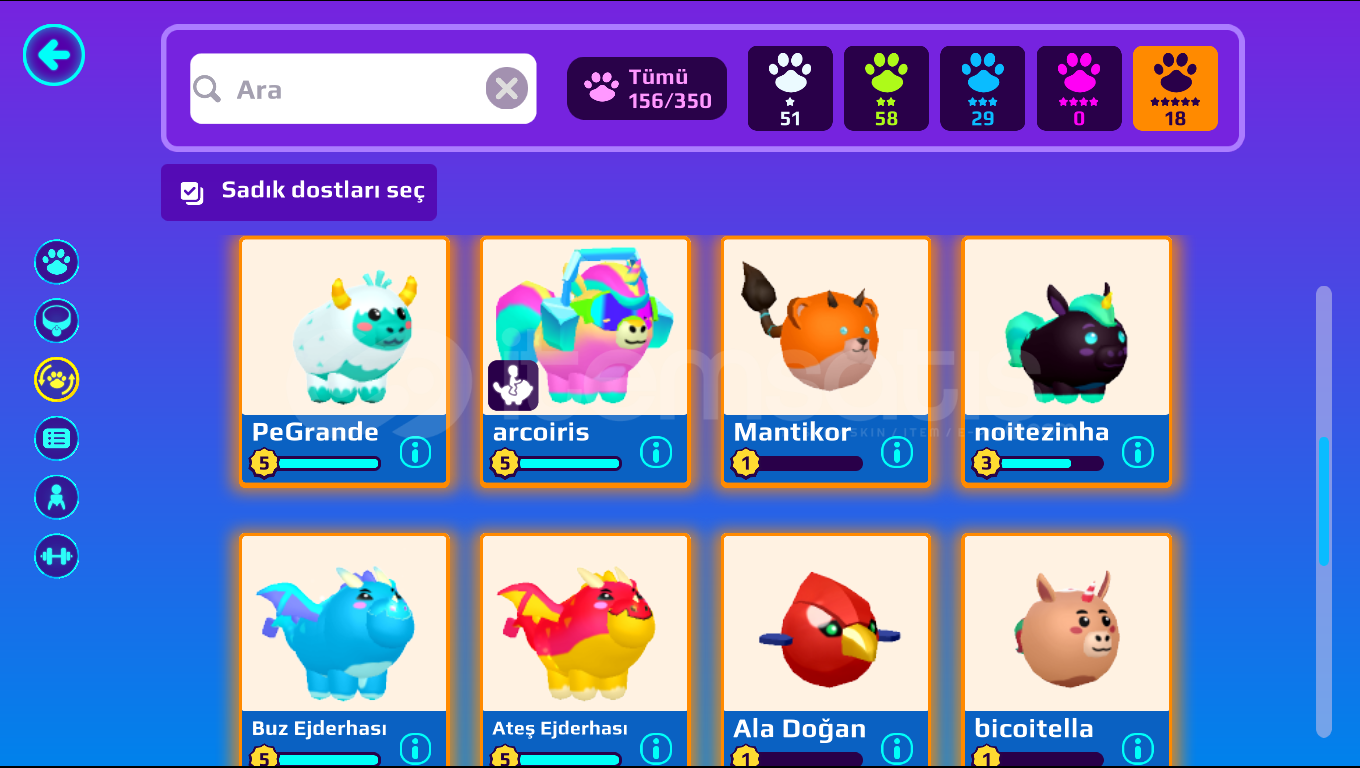This screenshot has height=768, width=1360.
Task: Select the four-star pets filter (0)
Action: click(1079, 88)
